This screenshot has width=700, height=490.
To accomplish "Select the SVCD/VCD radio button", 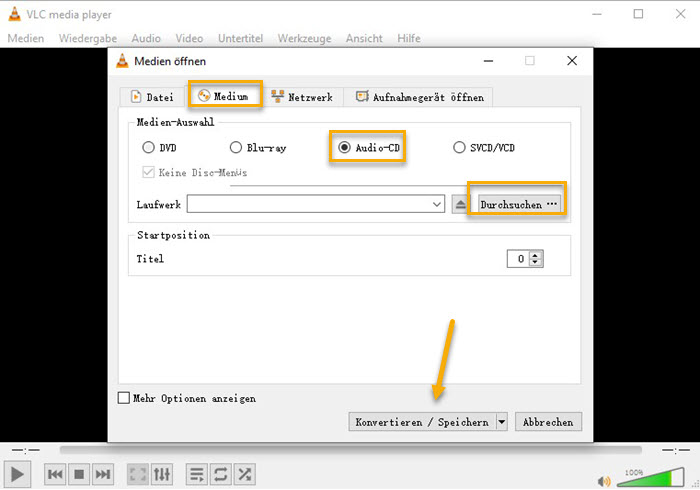I will pyautogui.click(x=459, y=147).
